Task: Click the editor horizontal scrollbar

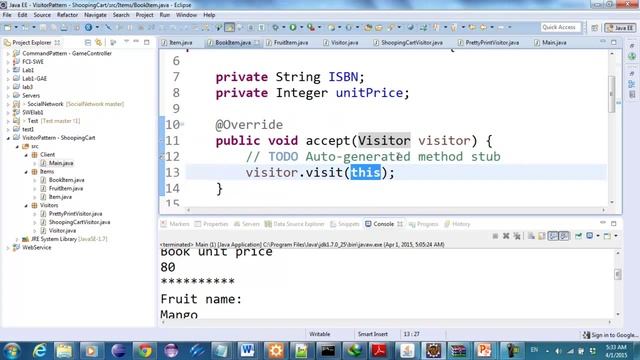Action: [396, 210]
